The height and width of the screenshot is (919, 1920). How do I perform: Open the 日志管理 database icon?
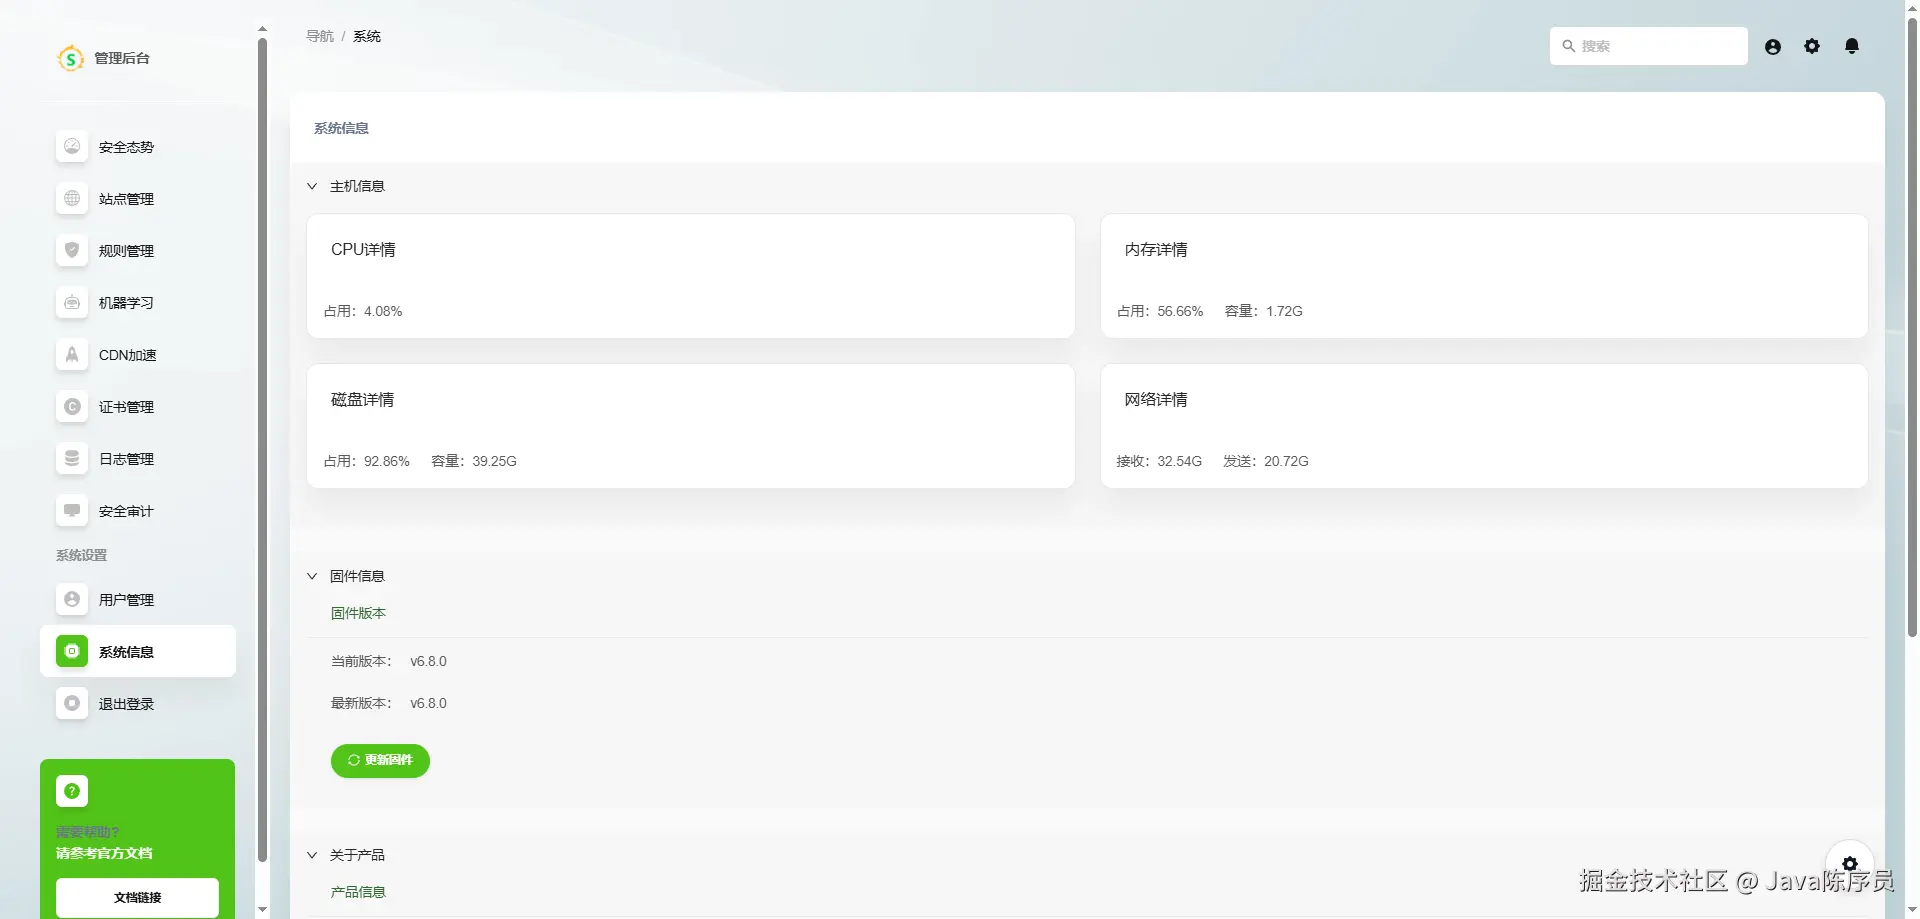point(72,459)
